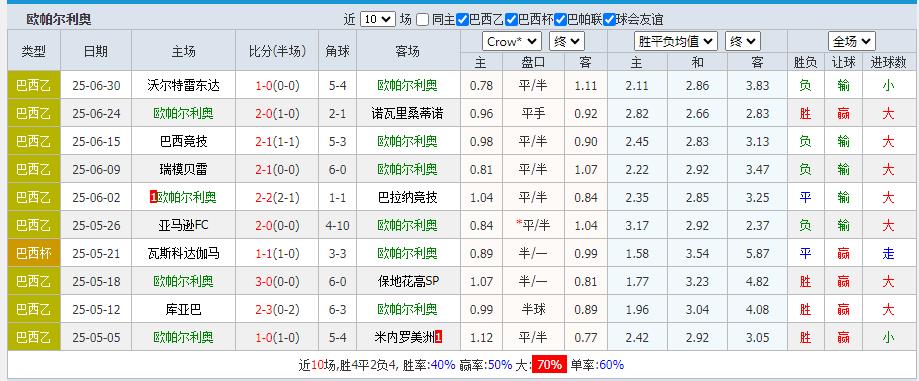The image size is (919, 381).
Task: Click the red card icon beside 欧帕尔利奥 on 25-06-02
Action: click(154, 198)
